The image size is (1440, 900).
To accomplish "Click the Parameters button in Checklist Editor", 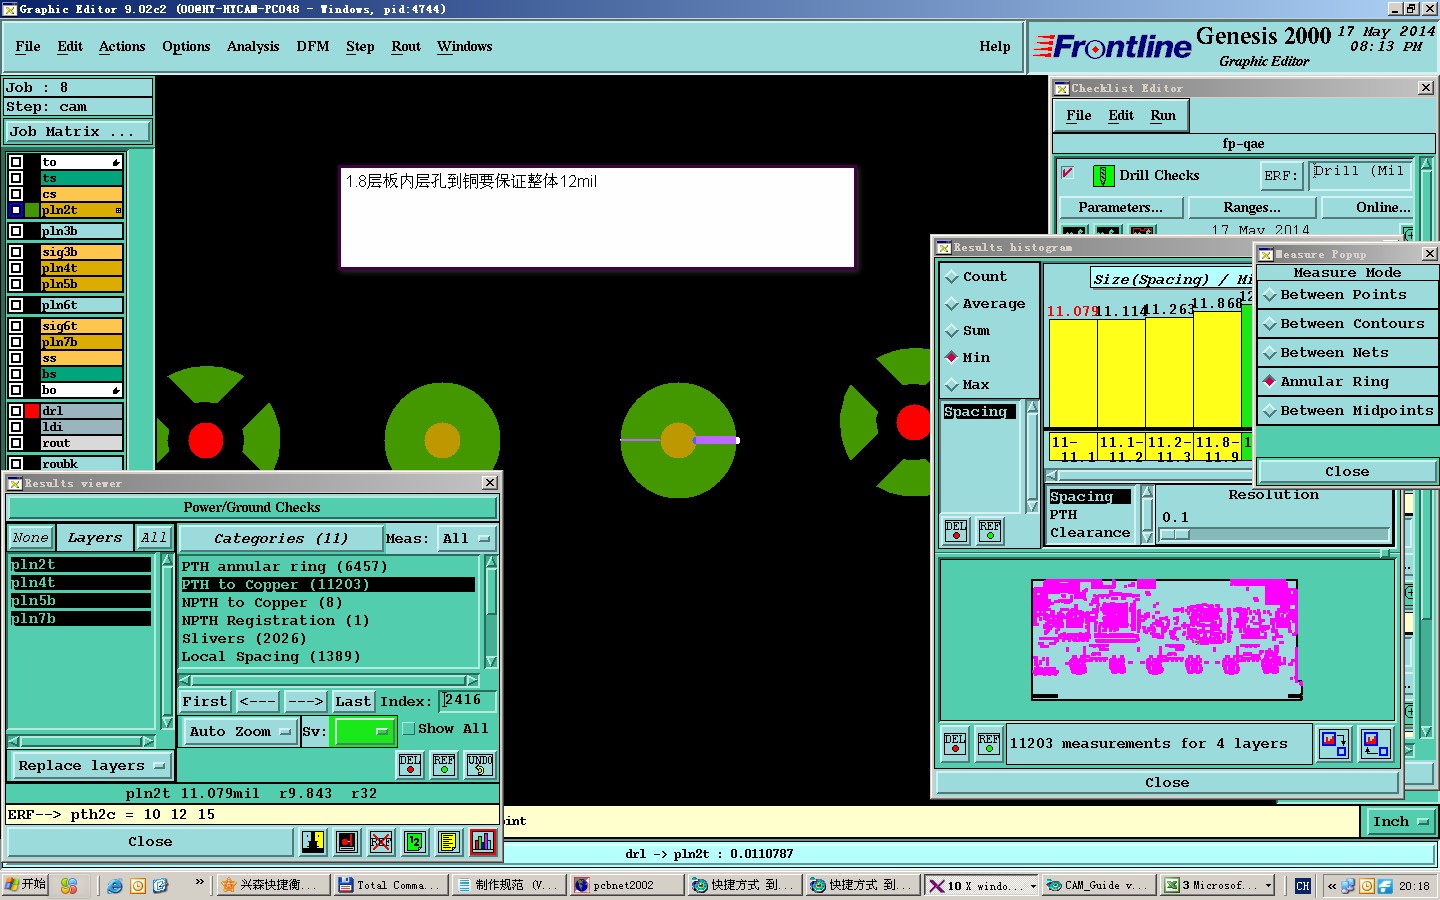I will point(1121,208).
